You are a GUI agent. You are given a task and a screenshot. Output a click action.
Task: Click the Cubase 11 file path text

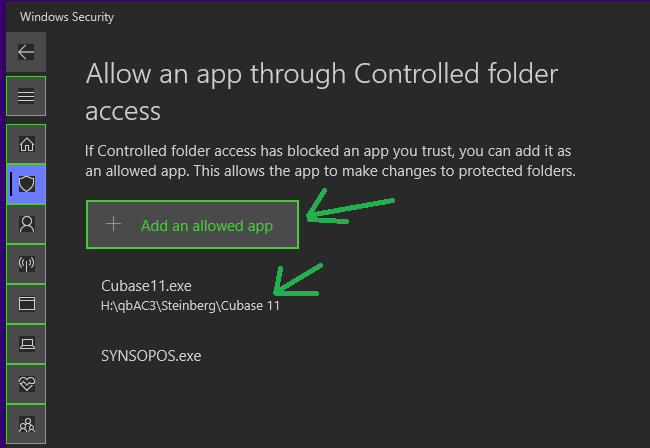point(191,305)
